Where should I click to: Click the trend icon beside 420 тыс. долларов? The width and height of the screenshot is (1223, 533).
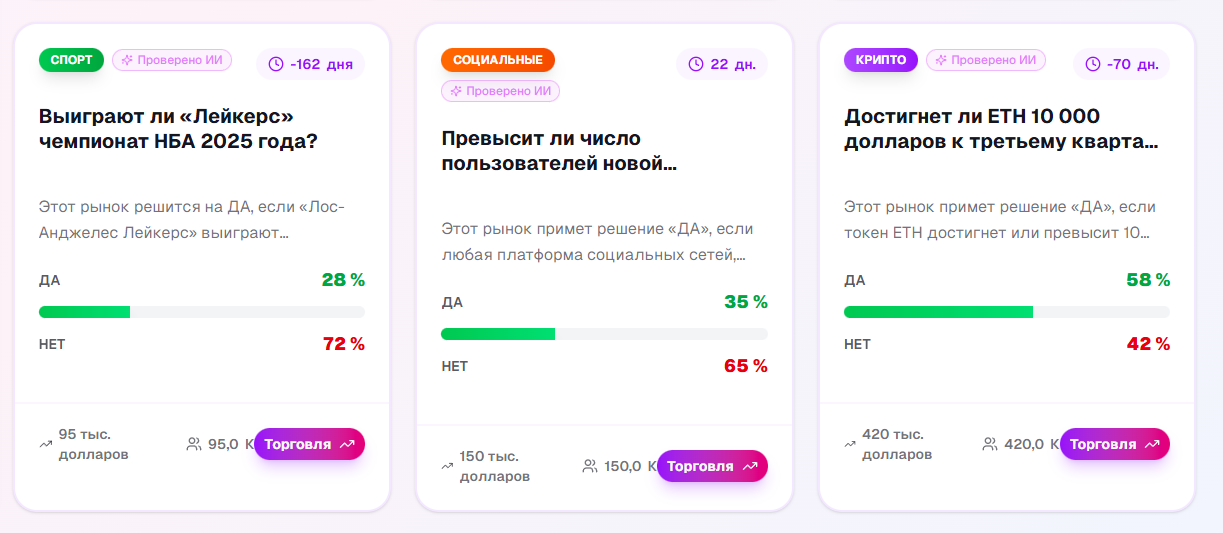850,444
